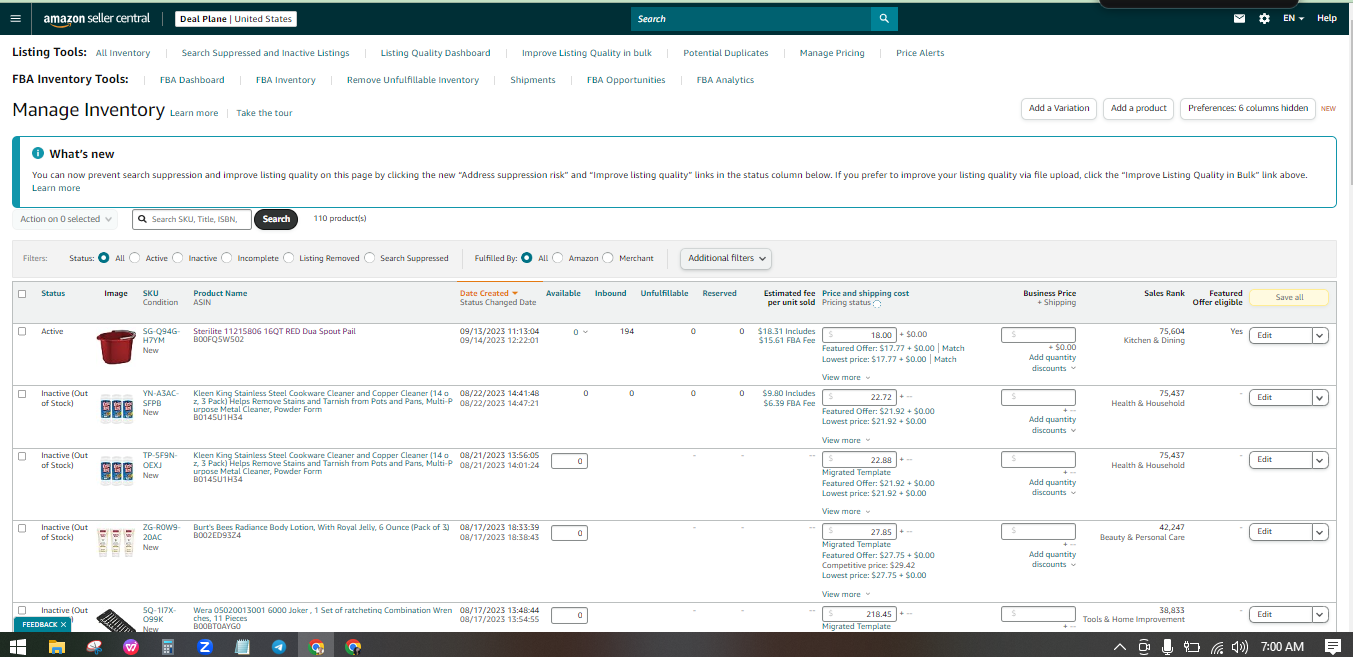Expand Additional filters dropdown

pos(727,258)
